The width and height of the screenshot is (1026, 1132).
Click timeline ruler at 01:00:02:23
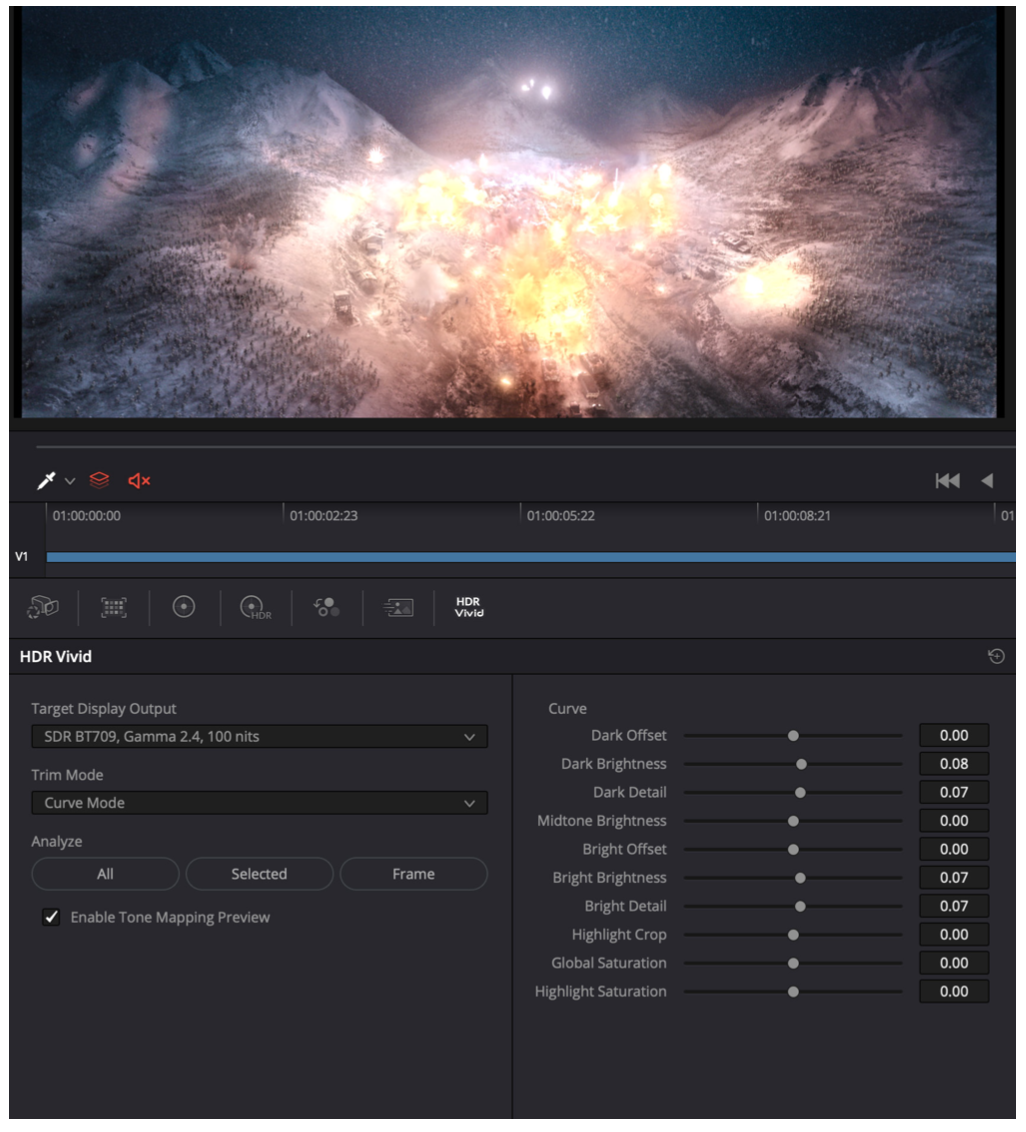pyautogui.click(x=323, y=515)
